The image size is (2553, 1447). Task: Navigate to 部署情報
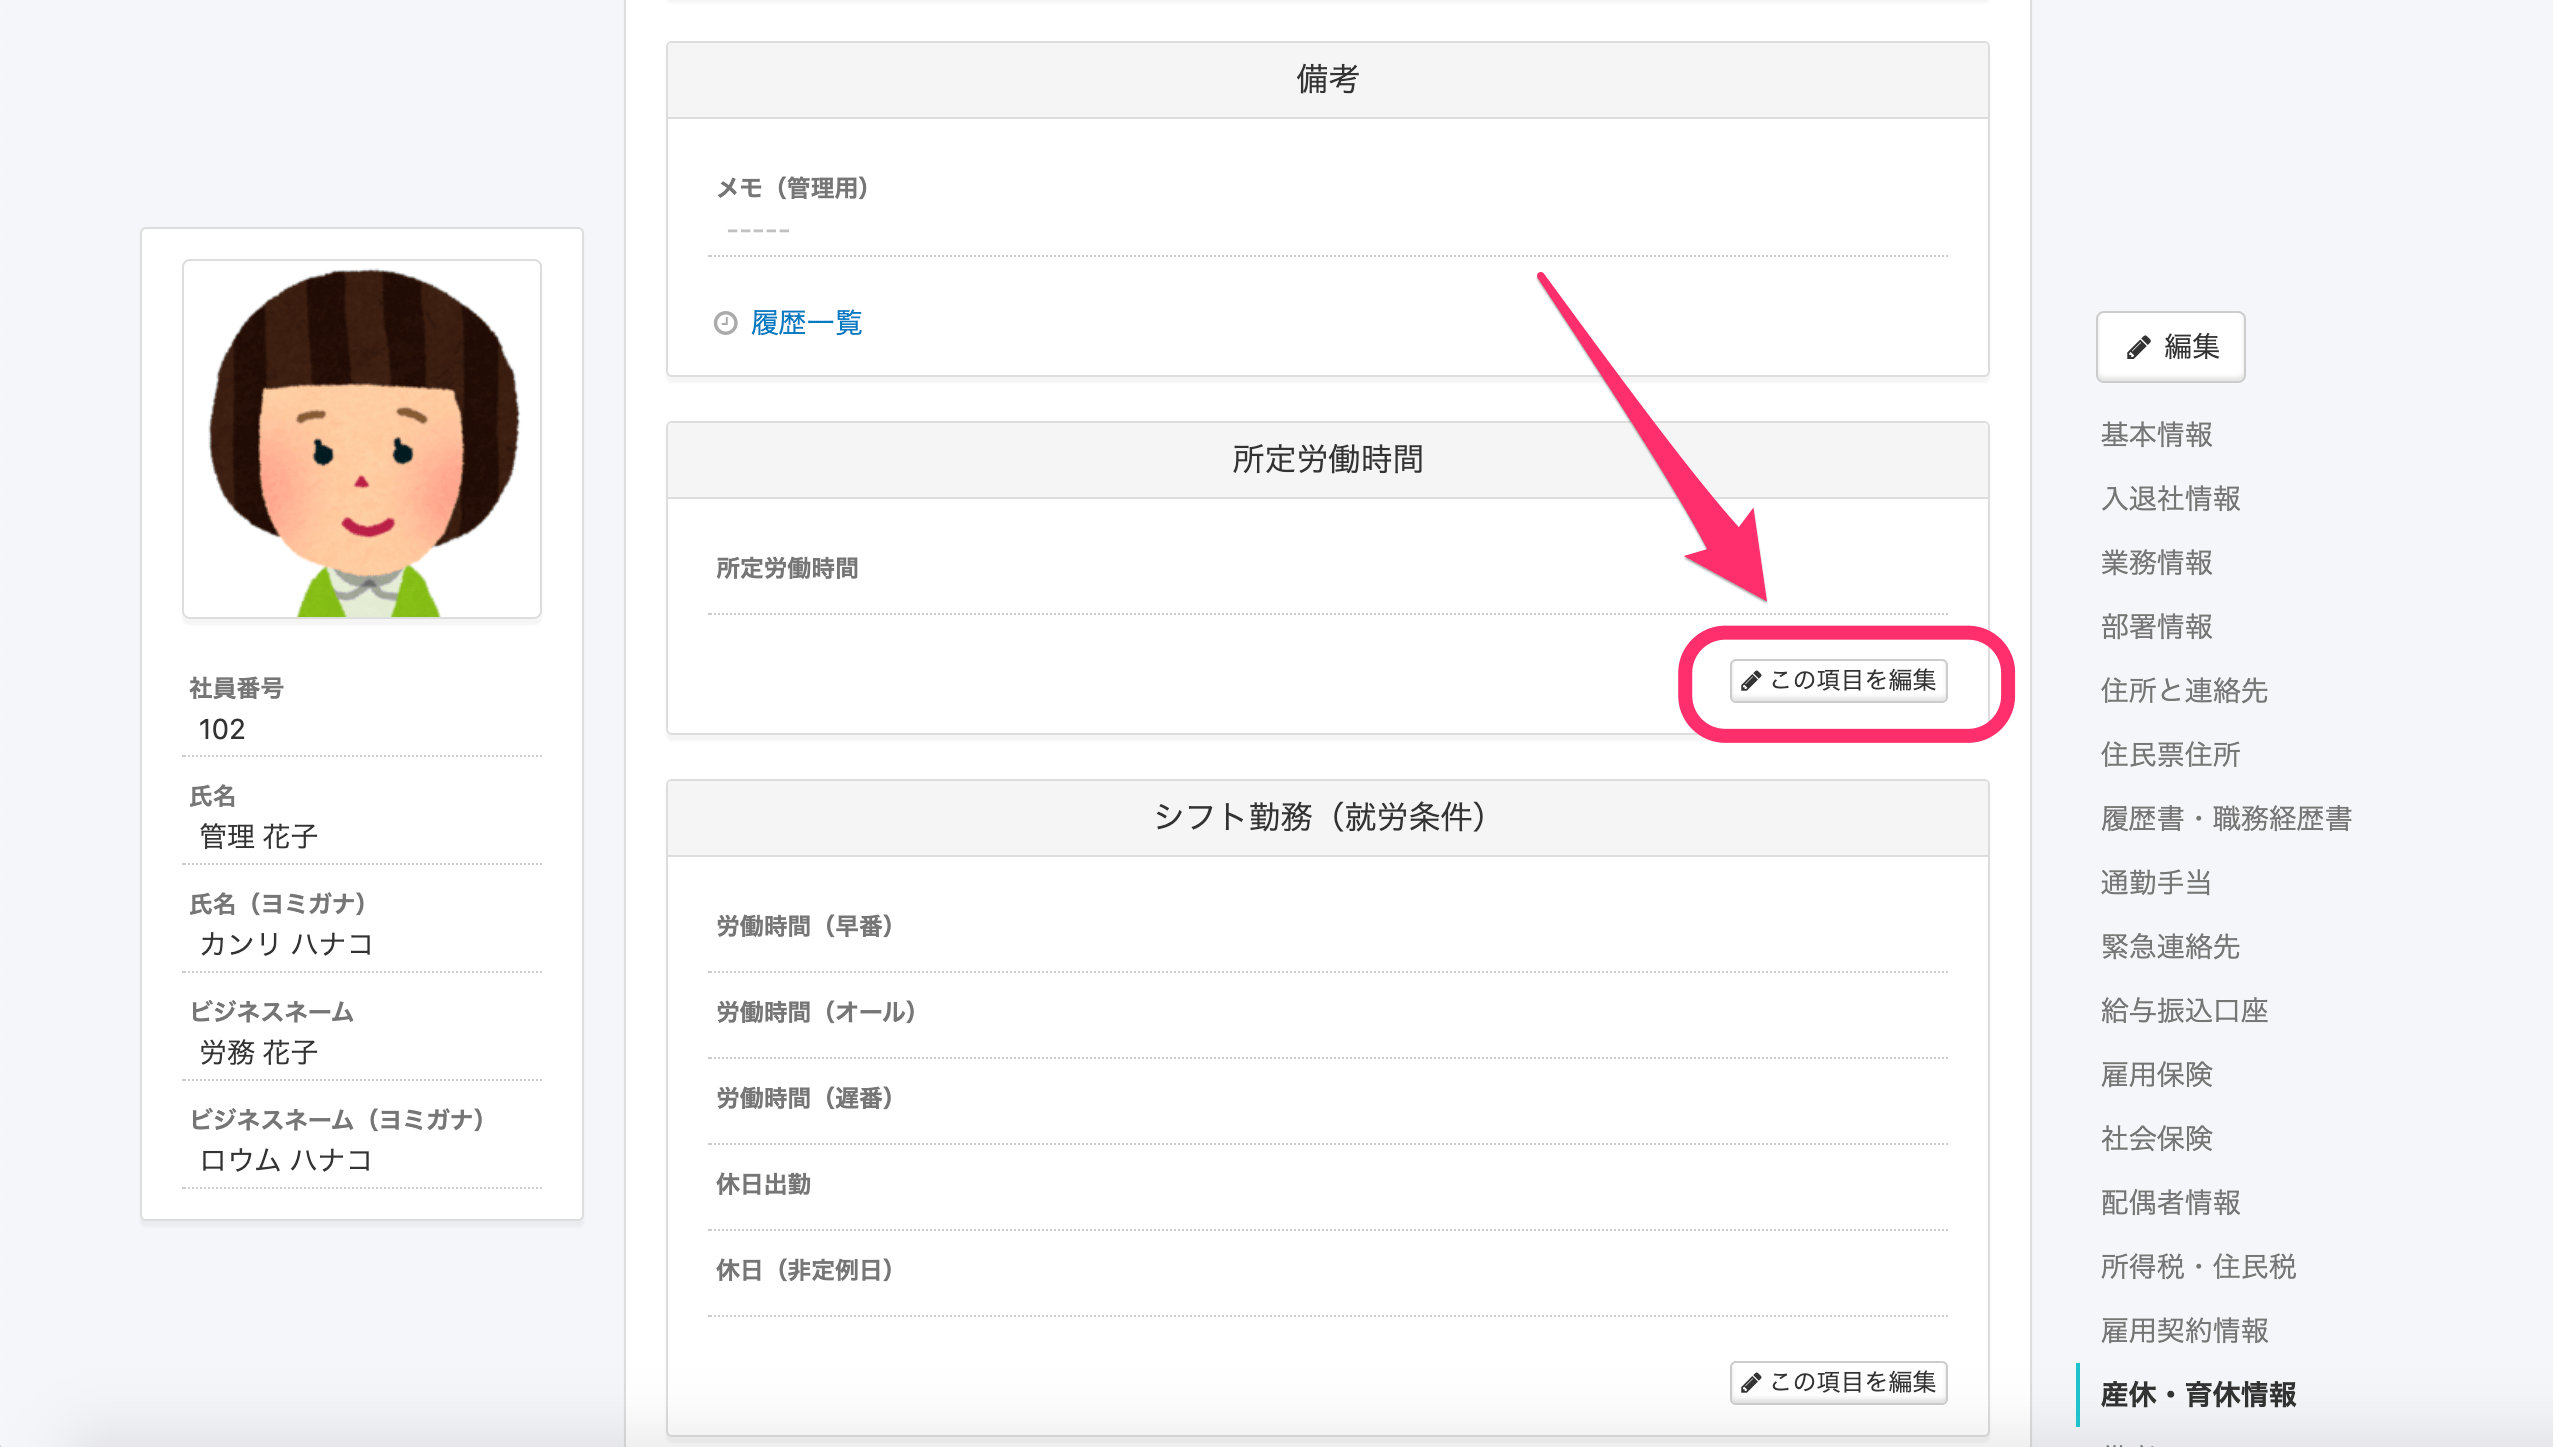[2156, 627]
